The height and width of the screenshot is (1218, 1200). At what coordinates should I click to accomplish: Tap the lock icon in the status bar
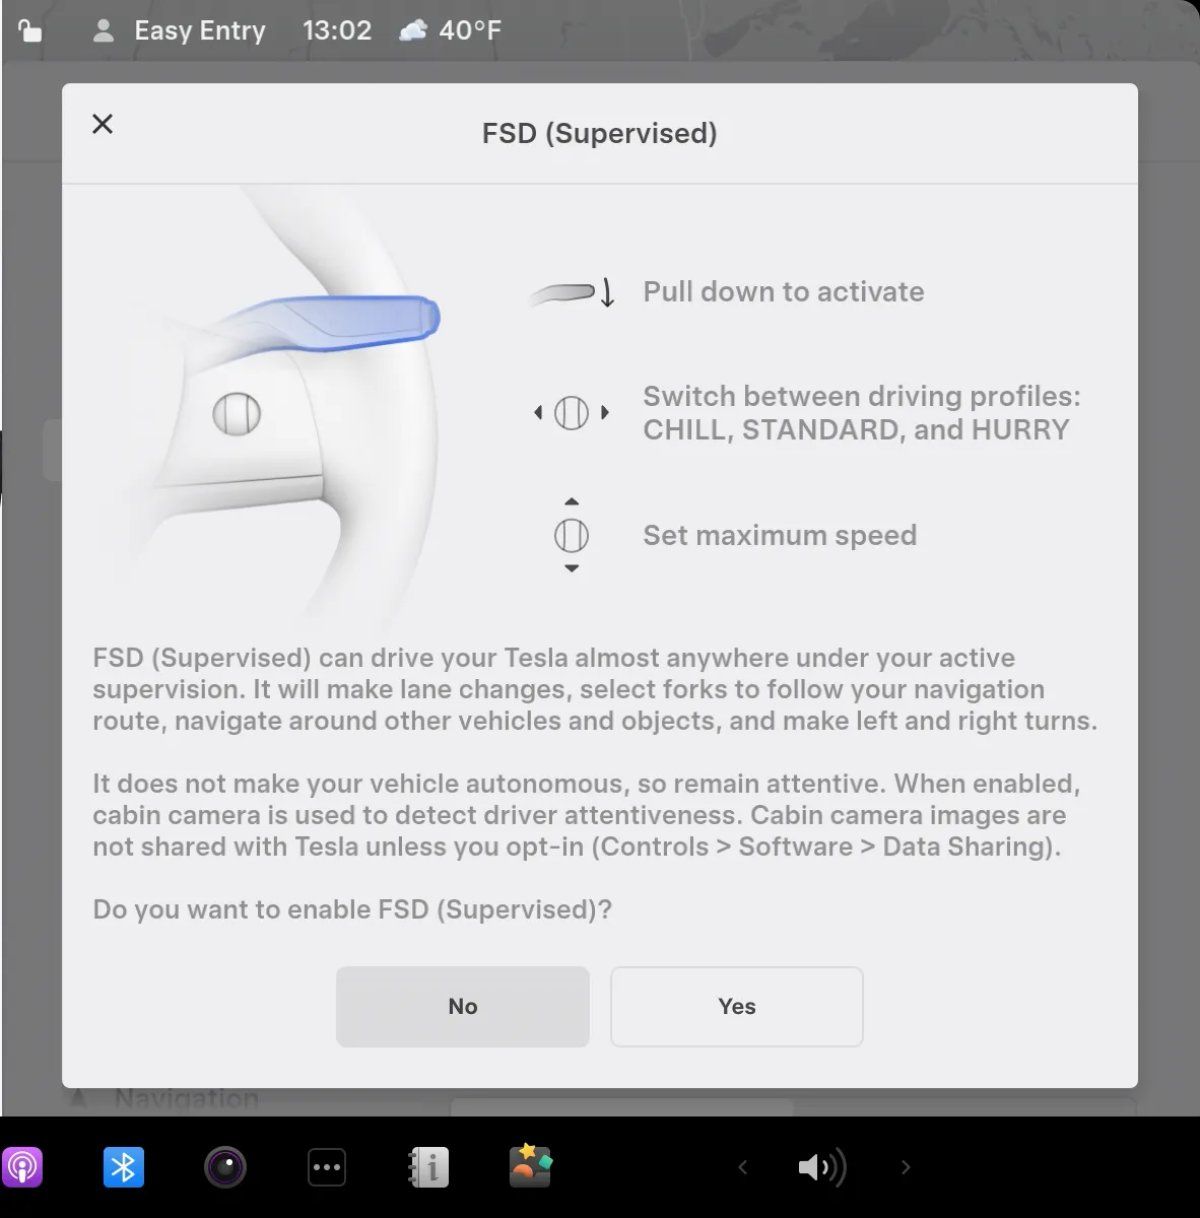tap(30, 31)
